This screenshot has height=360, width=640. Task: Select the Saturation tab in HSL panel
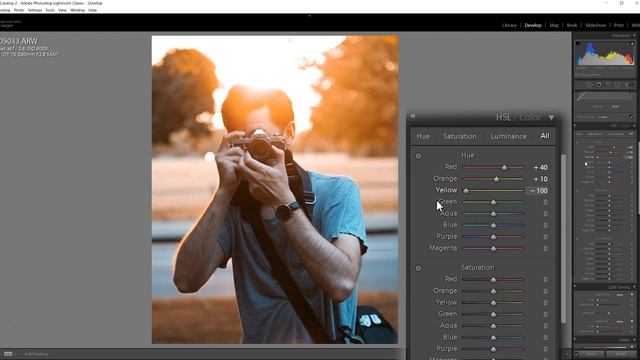460,136
